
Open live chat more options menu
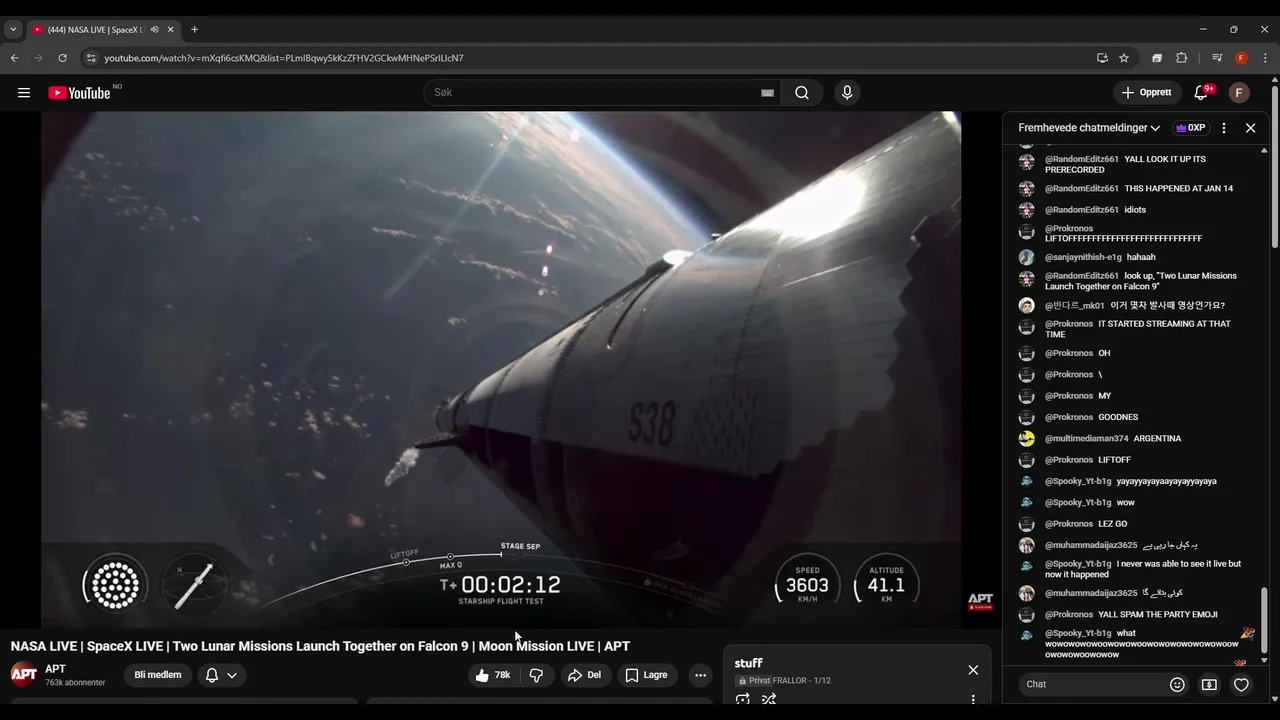pyautogui.click(x=1224, y=128)
